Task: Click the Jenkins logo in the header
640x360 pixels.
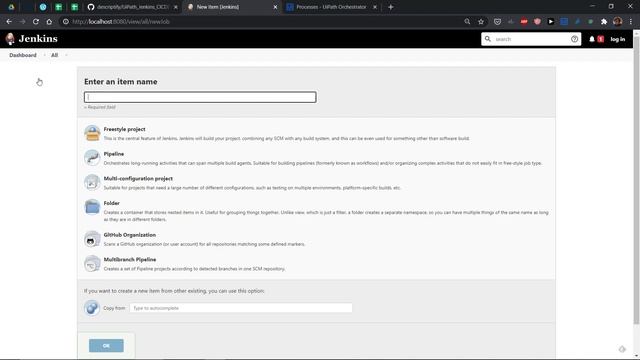Action: point(32,39)
